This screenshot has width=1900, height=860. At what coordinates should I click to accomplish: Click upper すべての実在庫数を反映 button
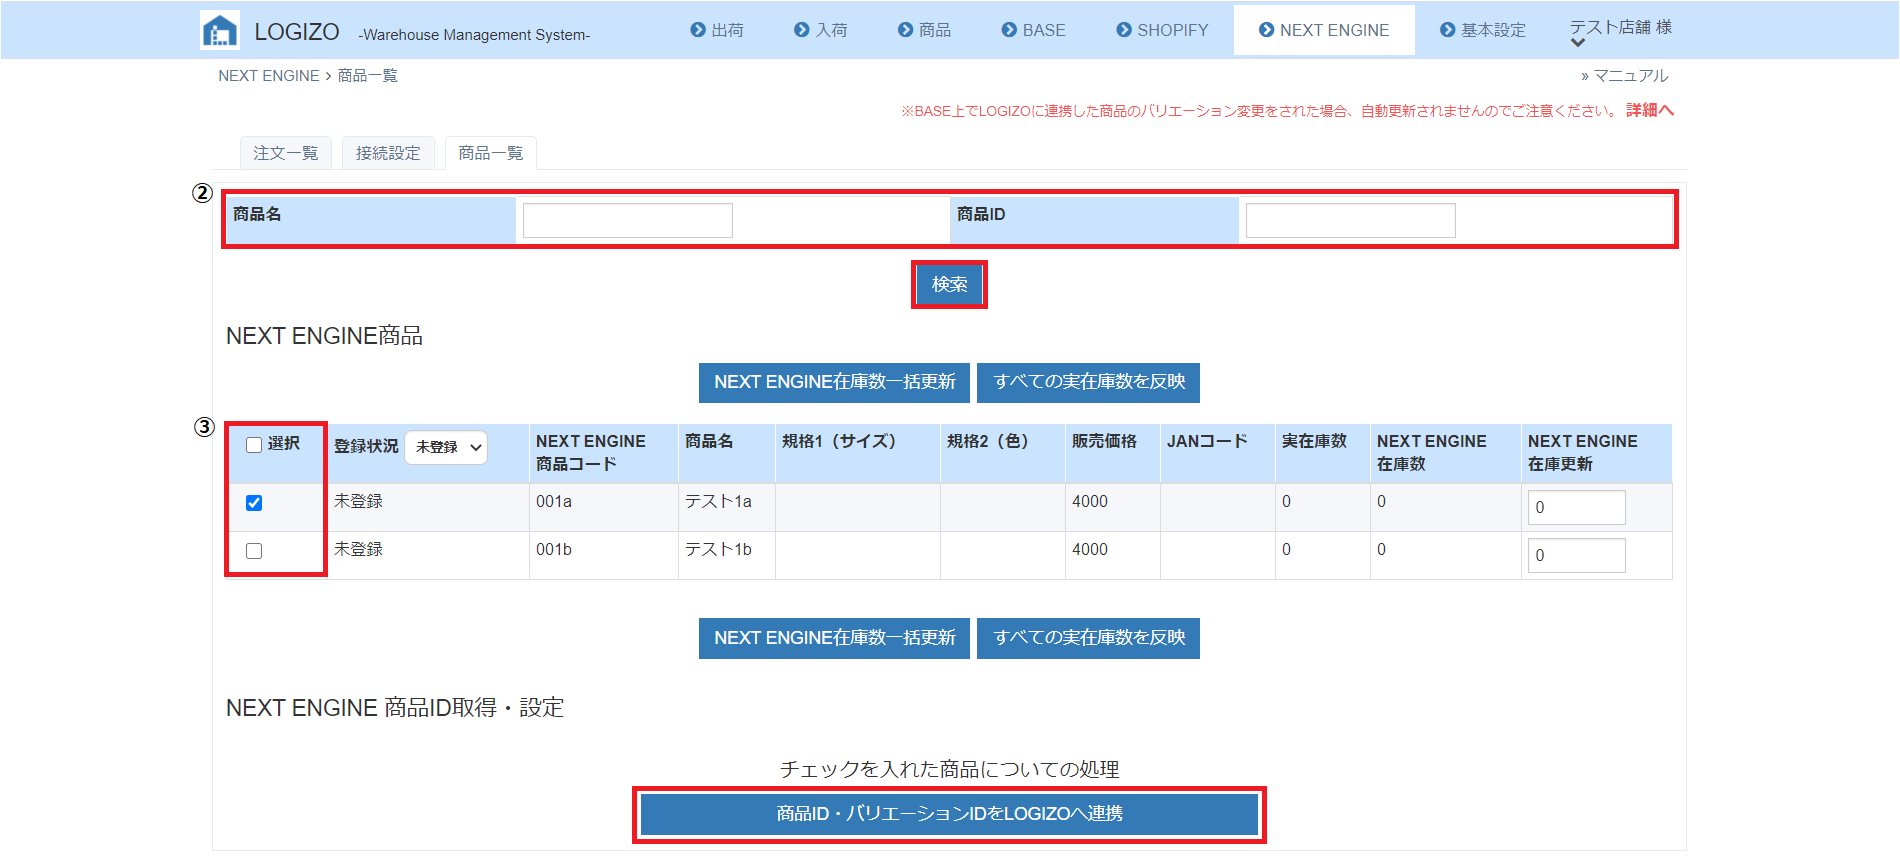(1089, 382)
